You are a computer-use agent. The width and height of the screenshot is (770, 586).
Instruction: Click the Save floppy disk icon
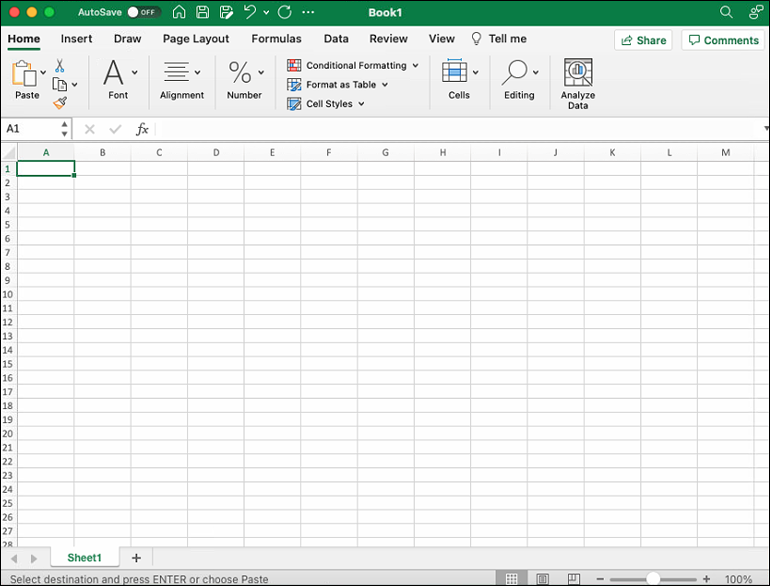(202, 12)
